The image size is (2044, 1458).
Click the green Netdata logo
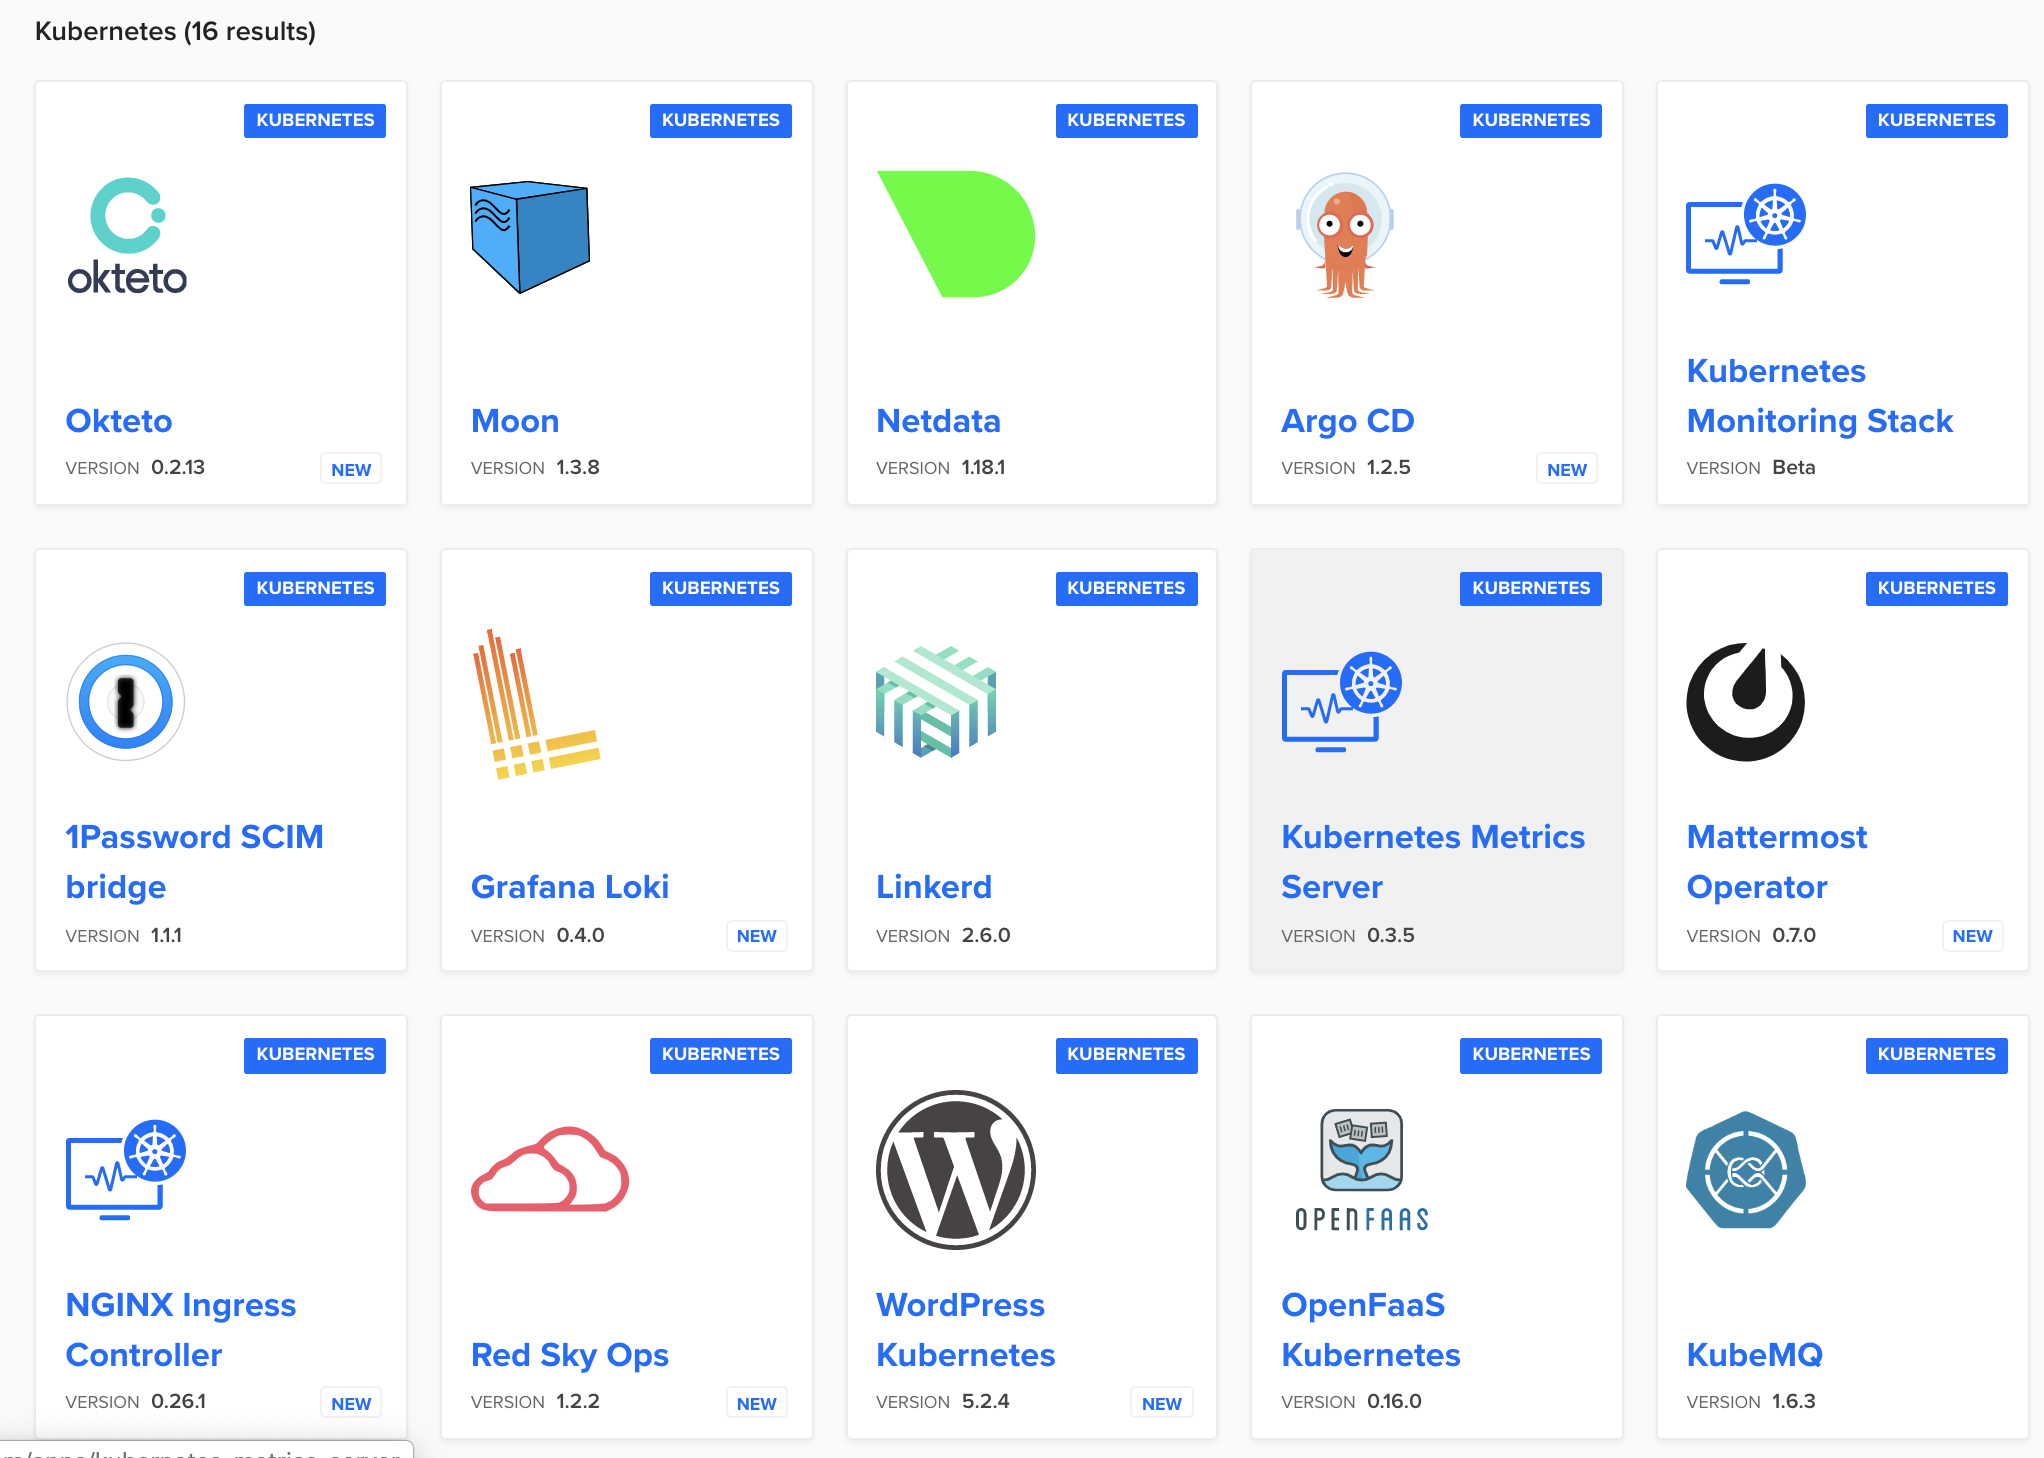(956, 234)
